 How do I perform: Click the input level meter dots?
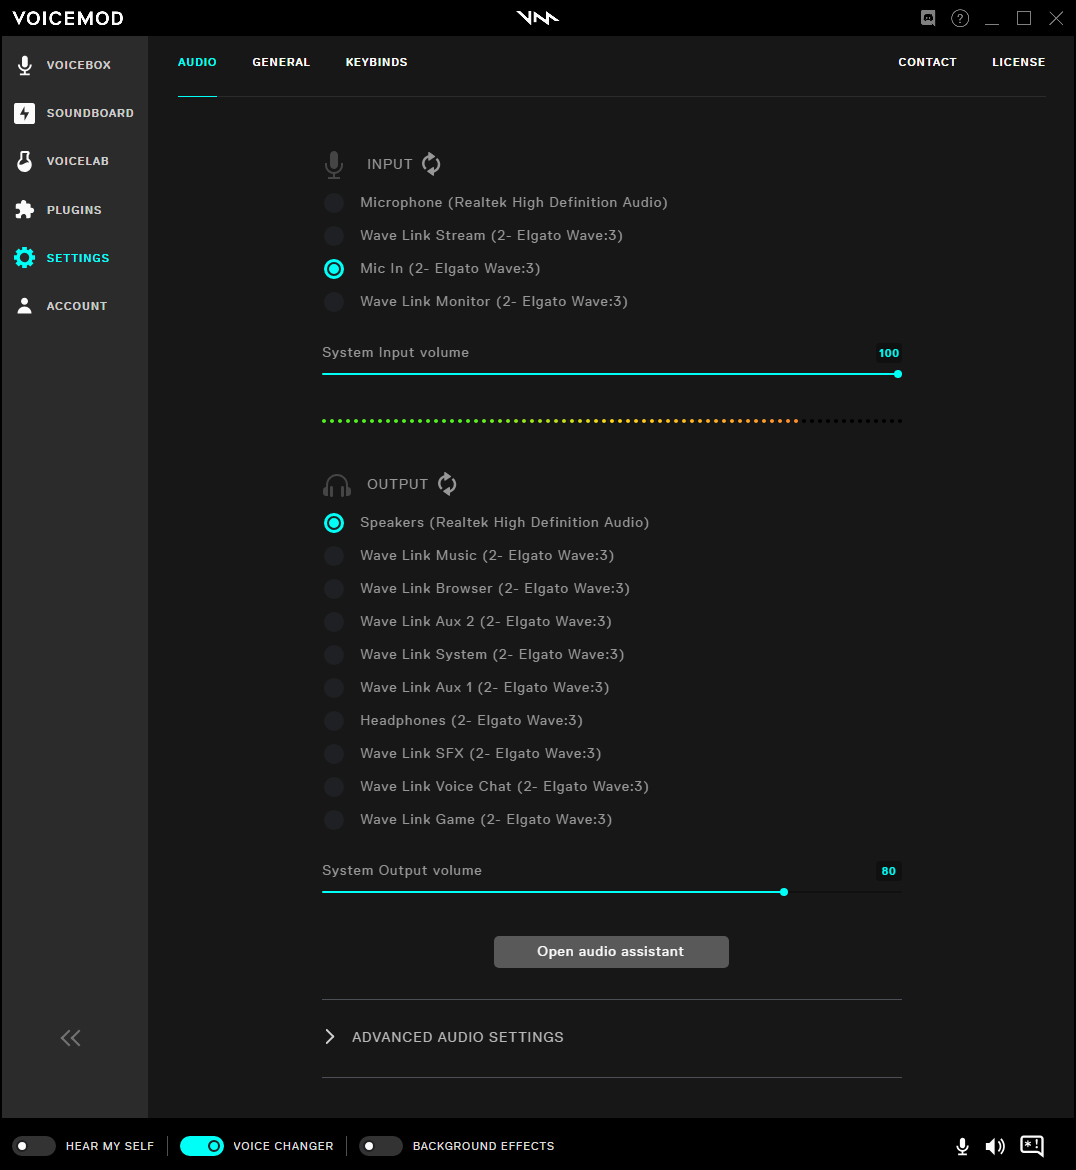point(612,421)
